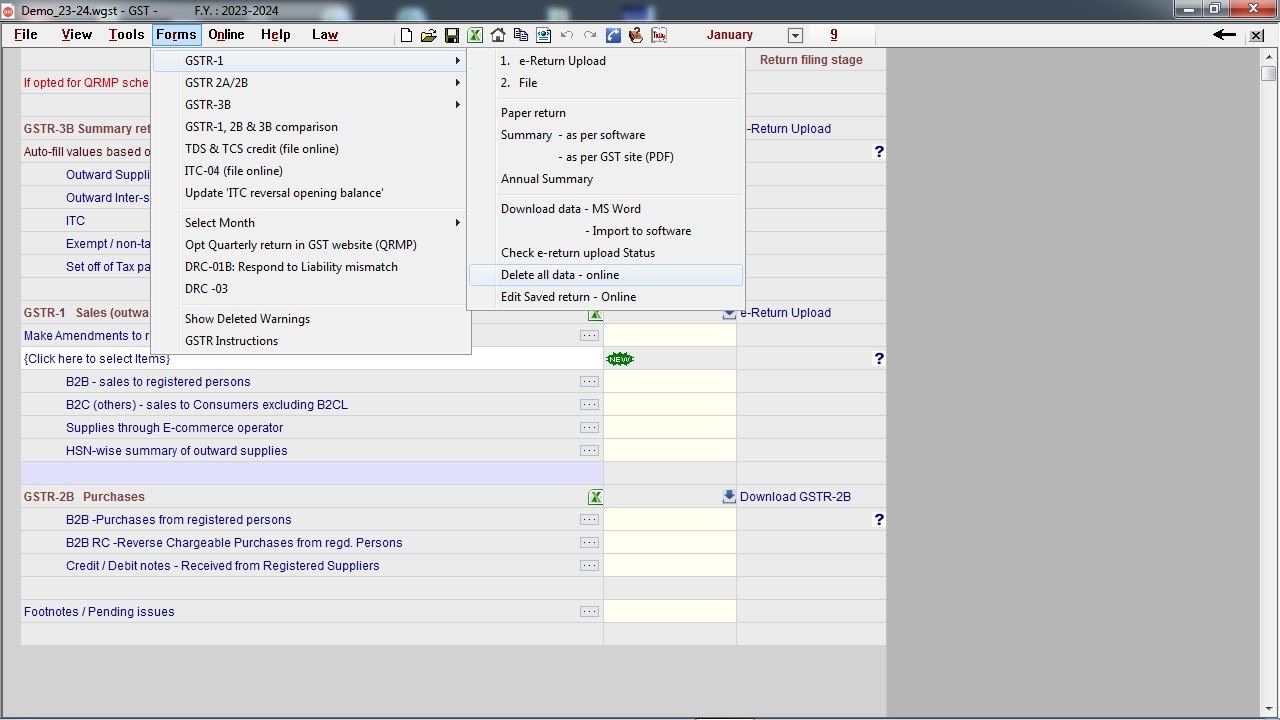Click the profile card toolbar icon

pyautogui.click(x=544, y=35)
